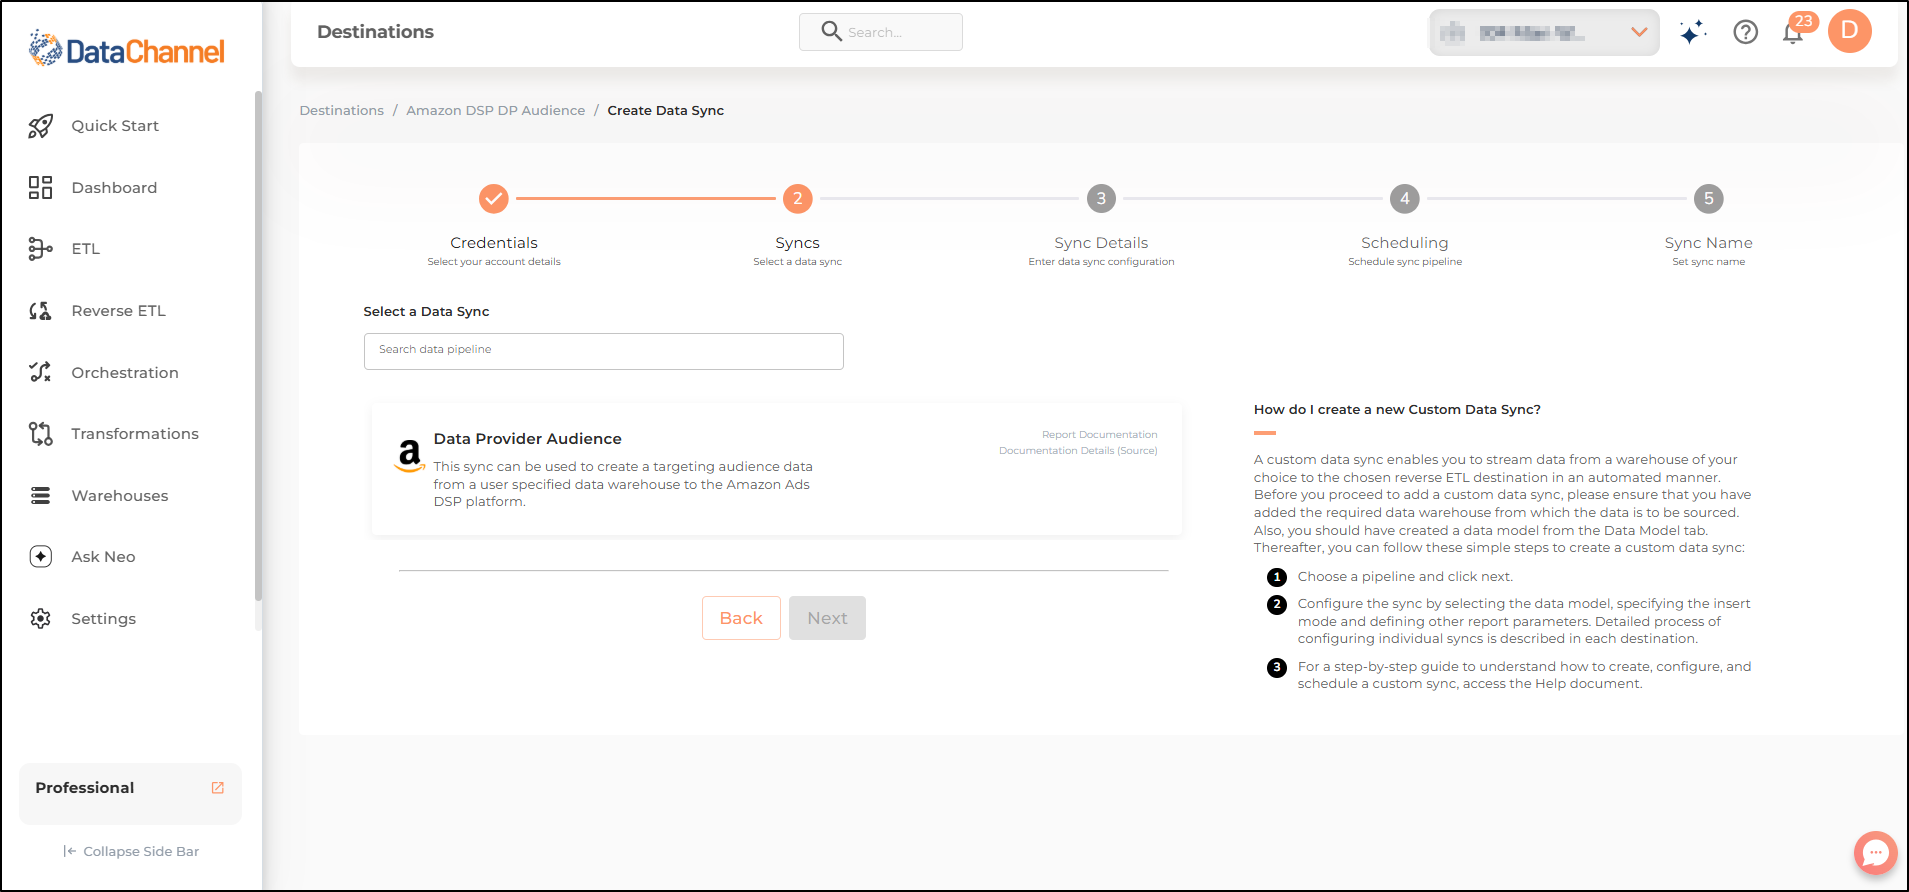
Task: Click the Reverse ETL icon
Action: (x=40, y=311)
